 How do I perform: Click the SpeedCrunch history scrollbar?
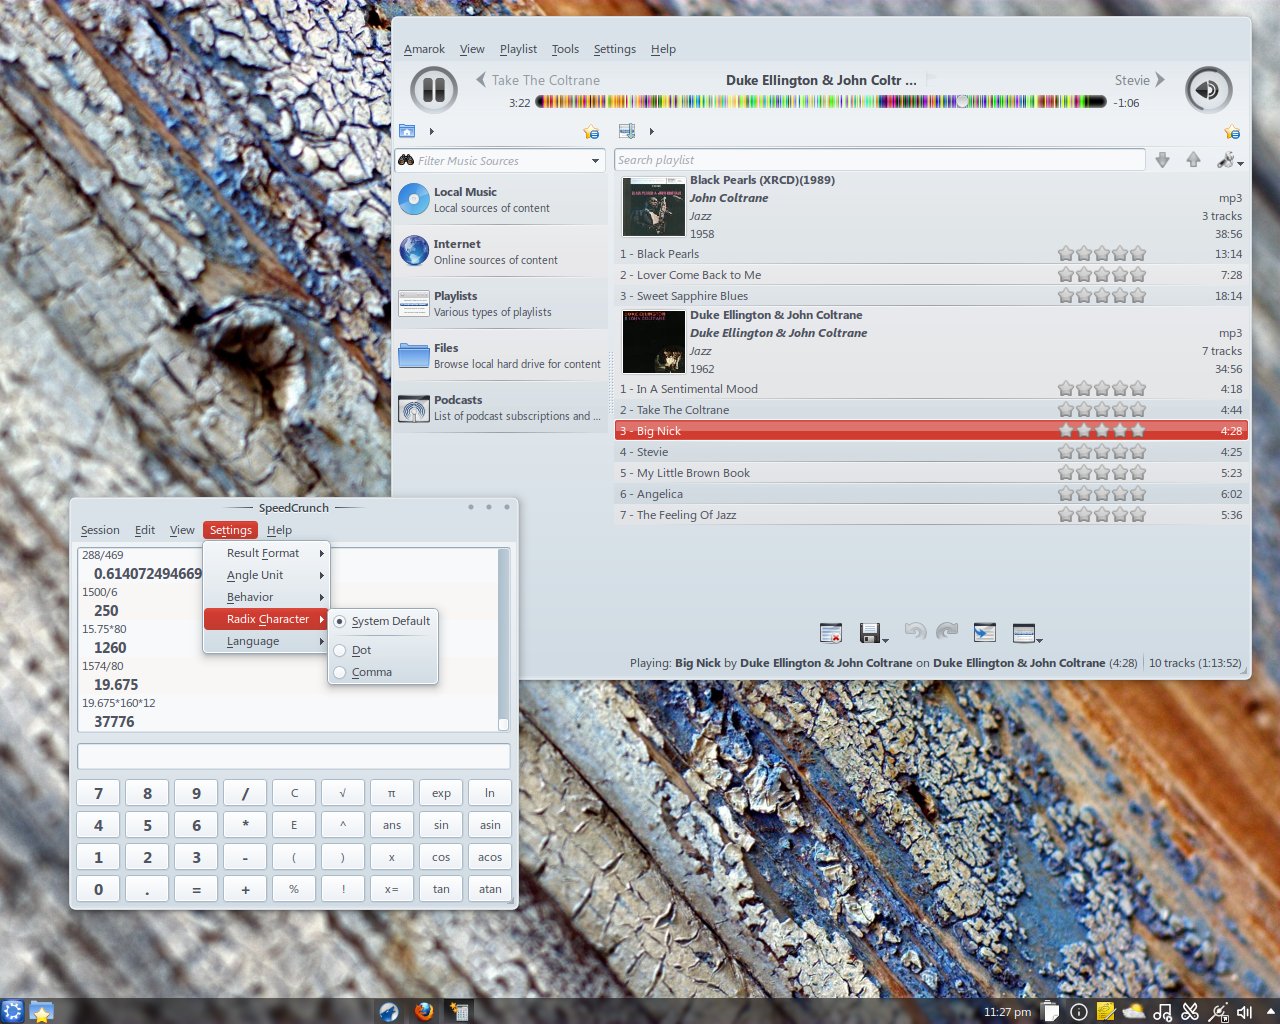pyautogui.click(x=503, y=639)
